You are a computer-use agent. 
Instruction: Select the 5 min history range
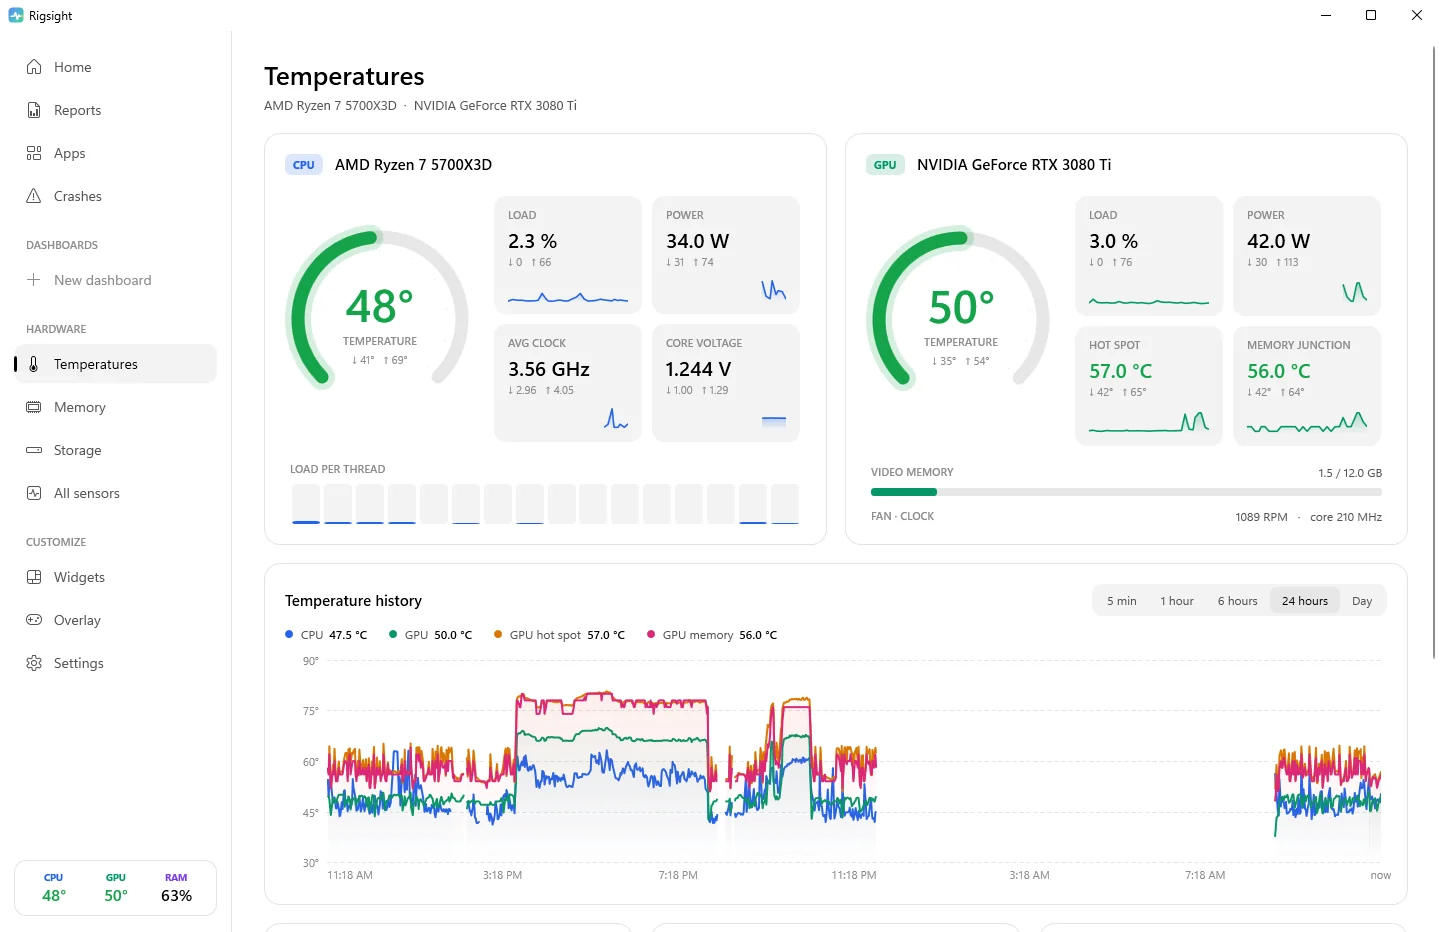[1122, 601]
